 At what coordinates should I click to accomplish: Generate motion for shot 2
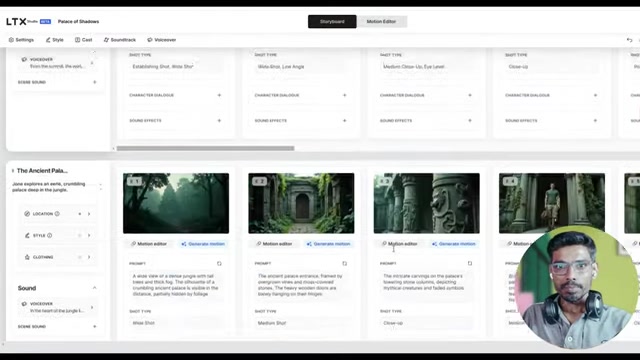tap(328, 244)
